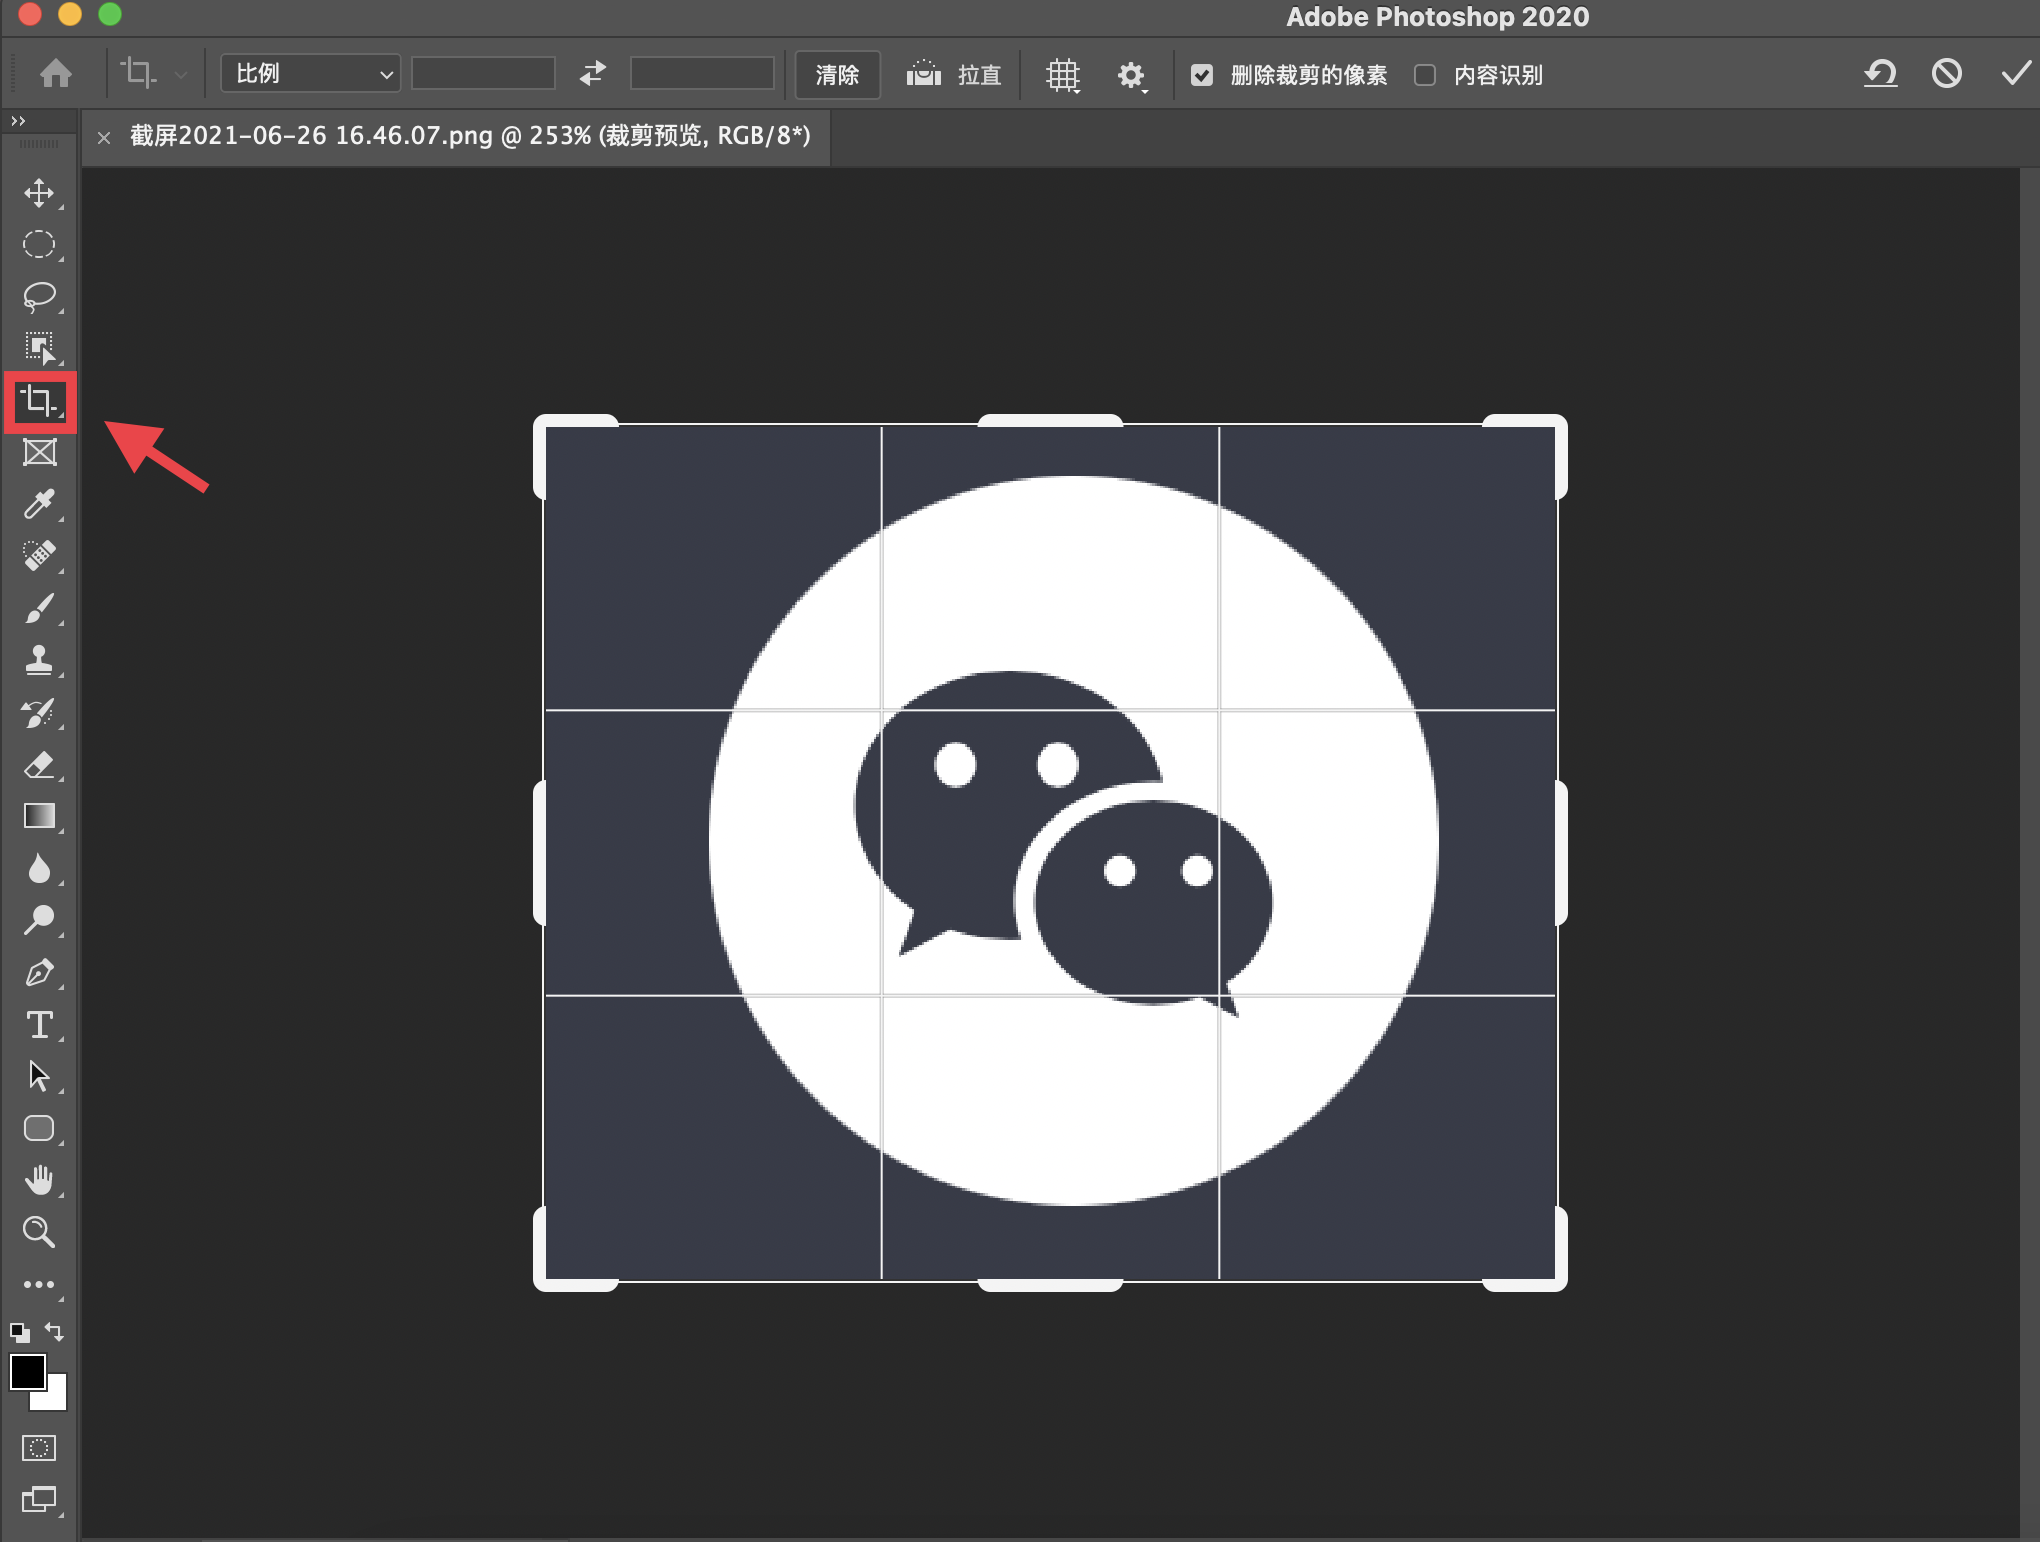Cancel the current crop operation

click(x=1947, y=73)
